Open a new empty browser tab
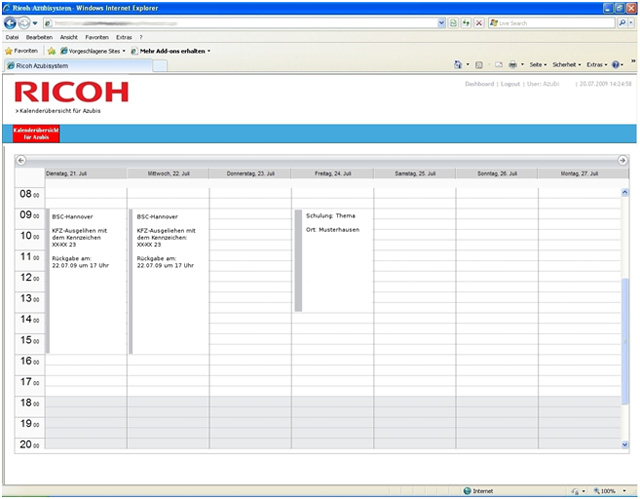The height and width of the screenshot is (499, 640). click(160, 66)
